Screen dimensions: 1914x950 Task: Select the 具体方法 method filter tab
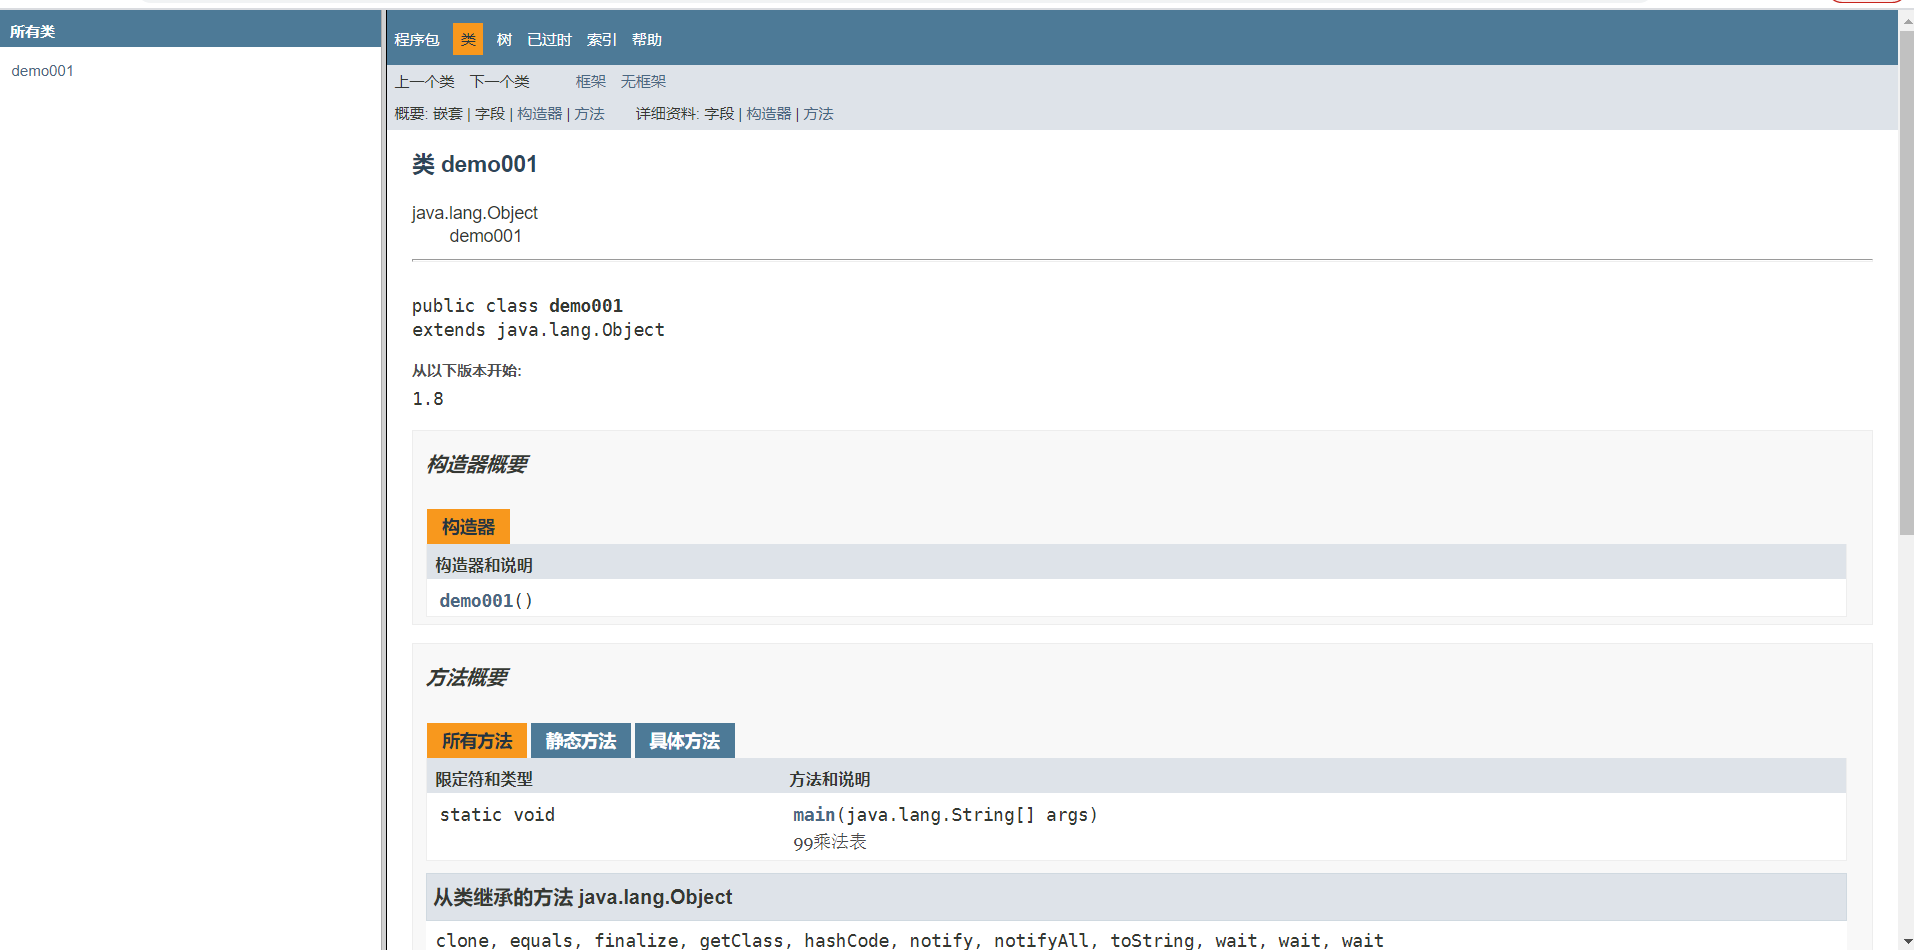(684, 740)
